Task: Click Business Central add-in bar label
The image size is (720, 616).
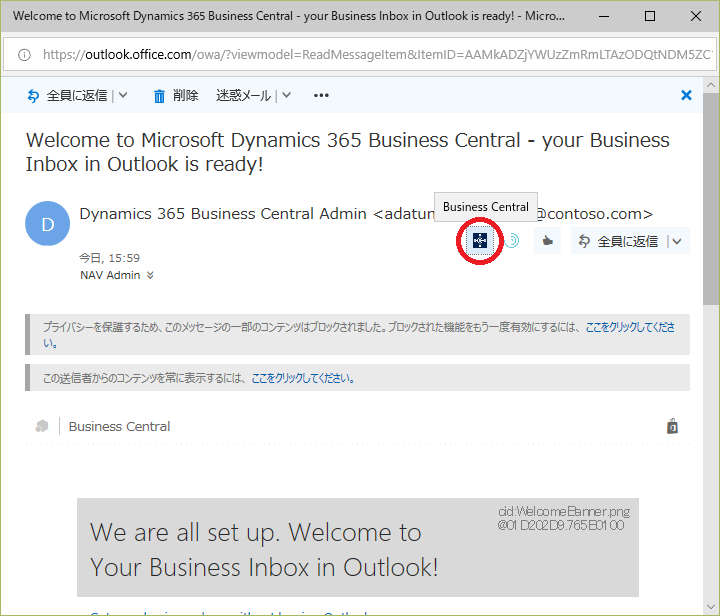Action: coord(119,426)
